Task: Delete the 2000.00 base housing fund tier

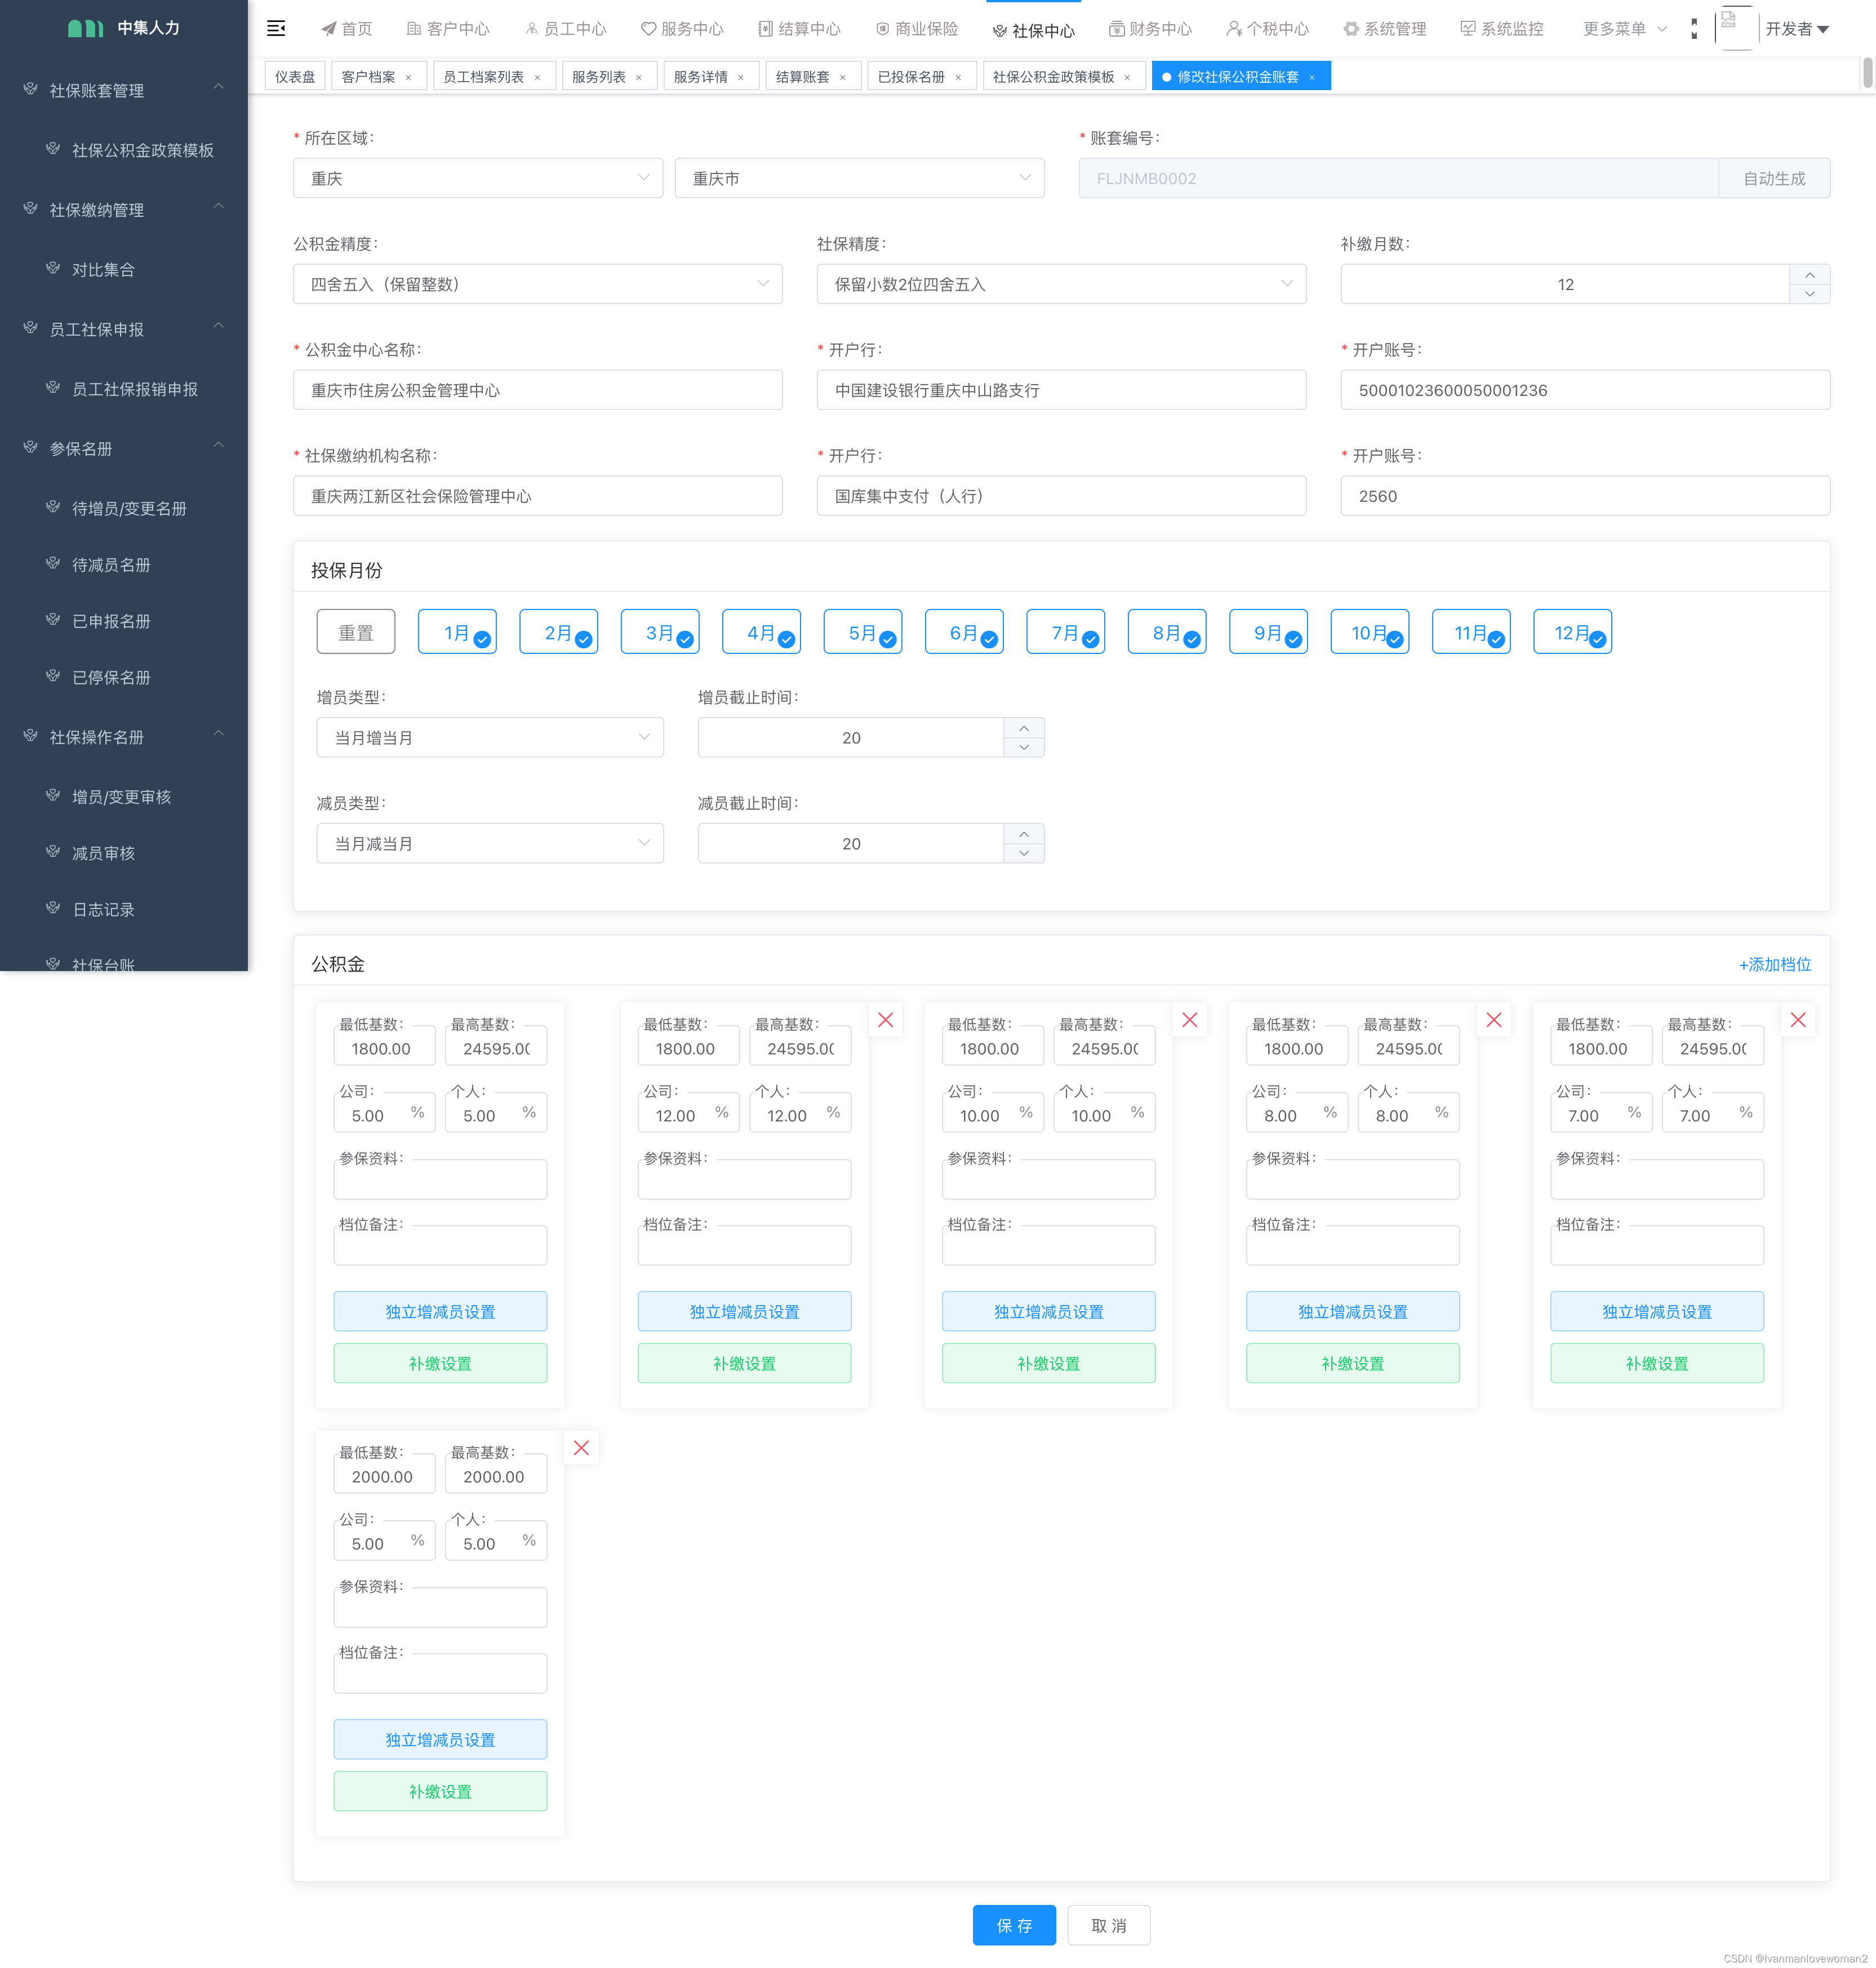Action: pos(581,1448)
